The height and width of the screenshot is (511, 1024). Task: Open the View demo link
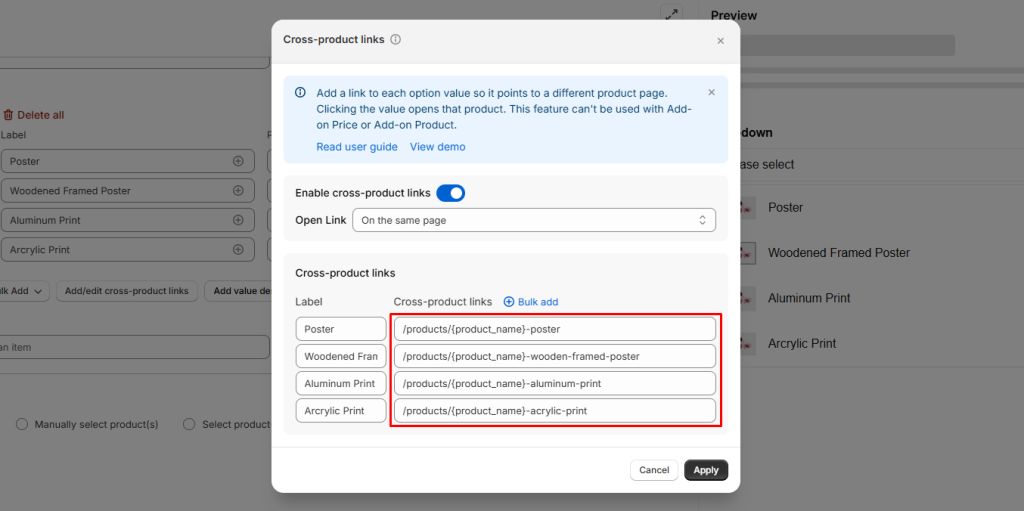(x=437, y=147)
